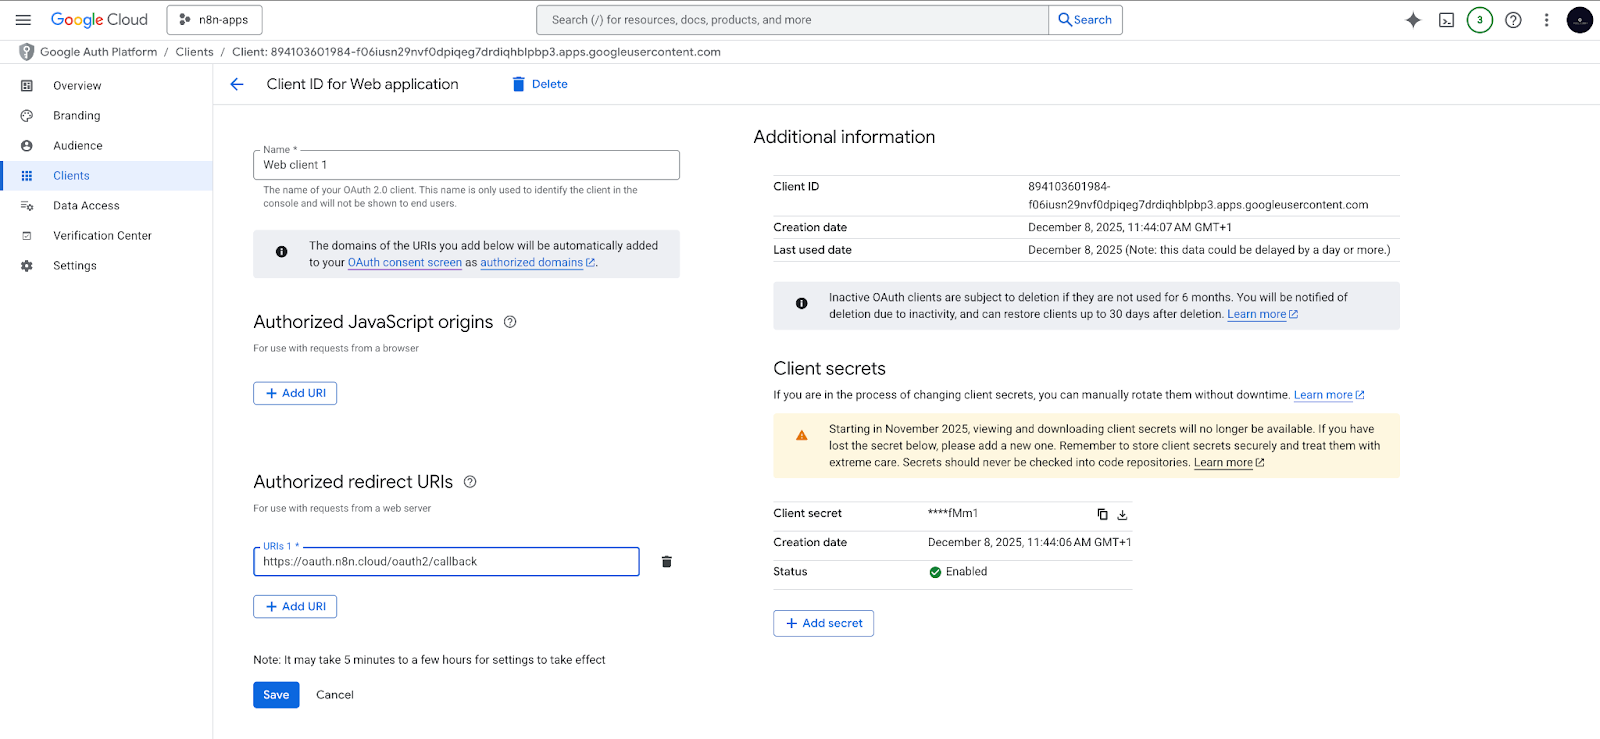Open Data Access in the sidebar
1600x739 pixels.
coord(106,206)
